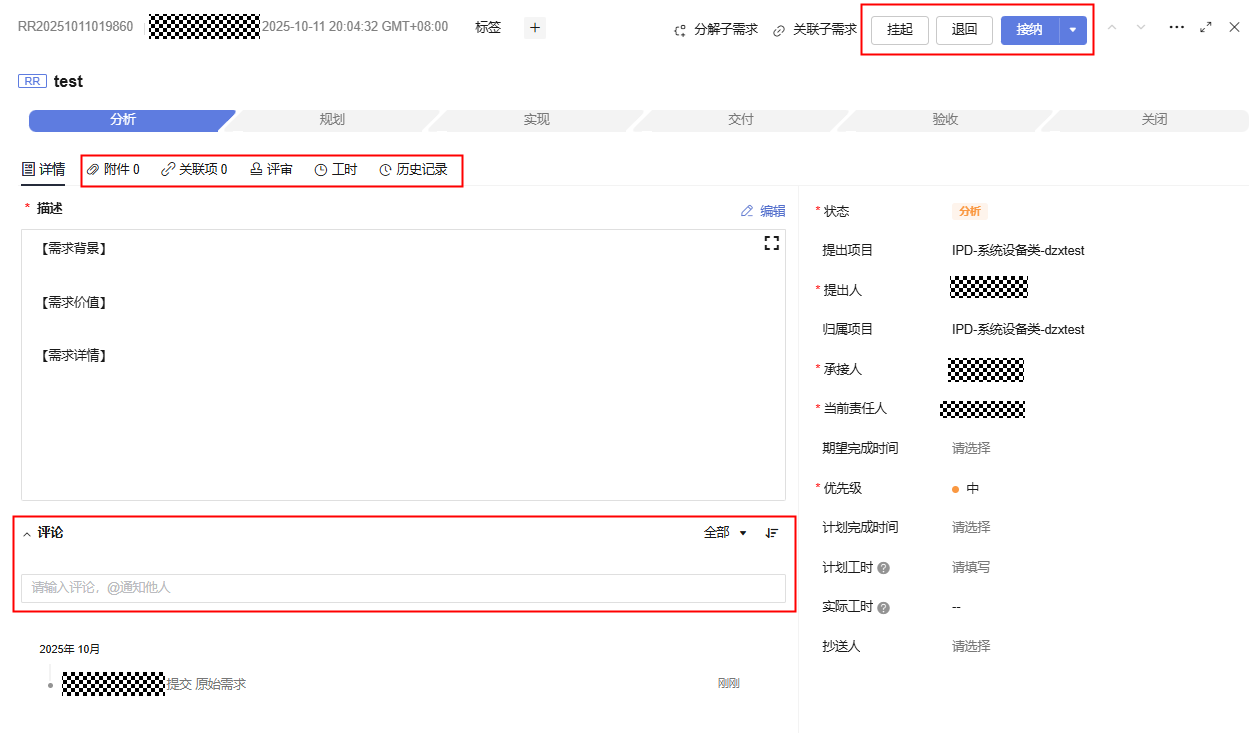Click the 【需求详情】 heading text
This screenshot has height=733, width=1249.
pyautogui.click(x=74, y=355)
